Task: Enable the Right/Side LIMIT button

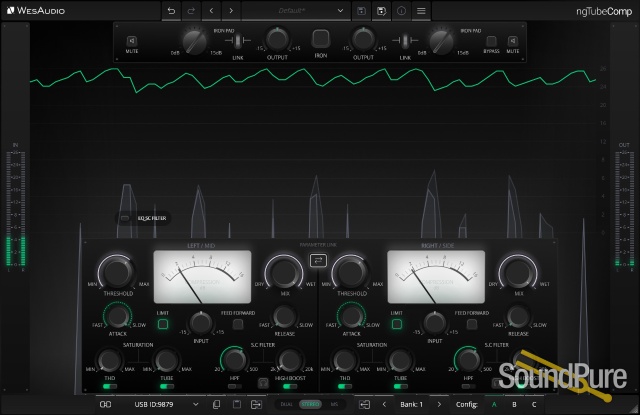Action: click(x=397, y=324)
